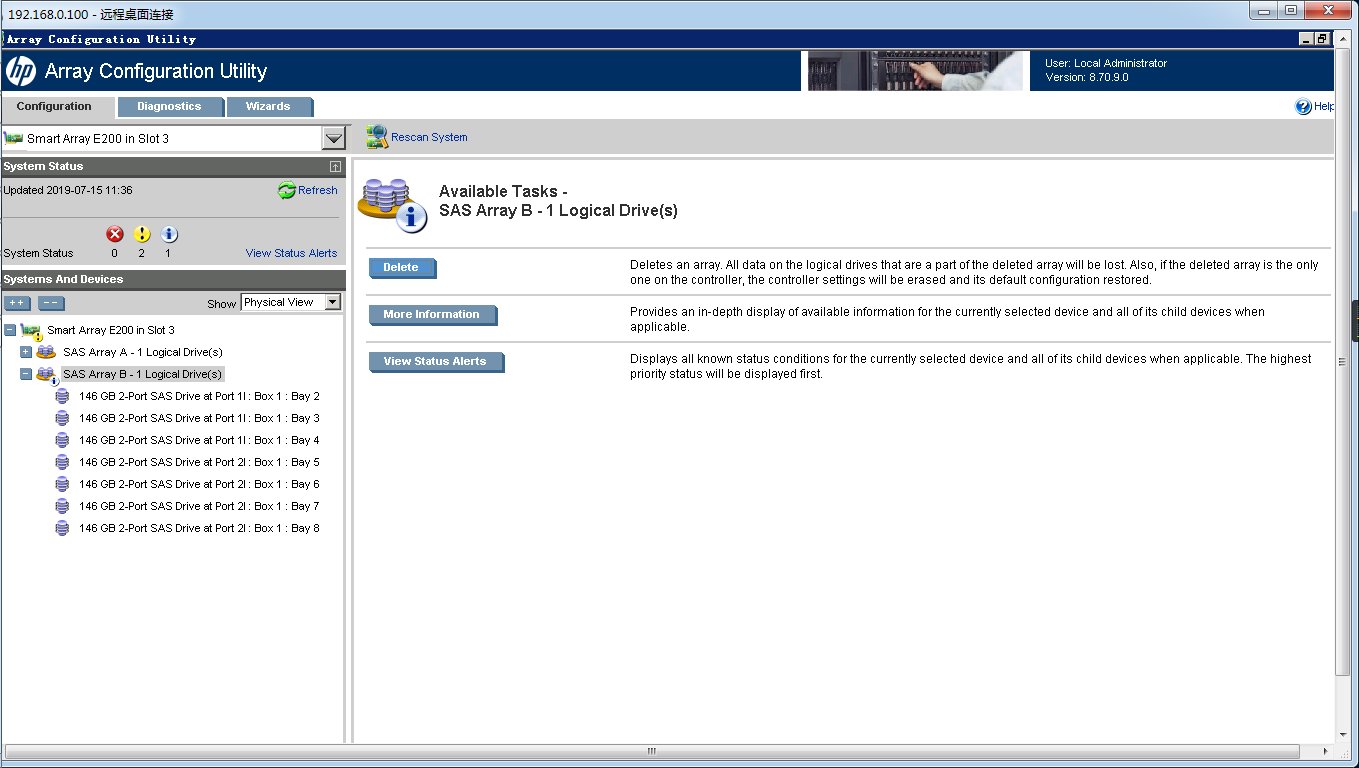Select the 146 GB drive at Bay 5
The height and width of the screenshot is (768, 1359).
coord(199,462)
